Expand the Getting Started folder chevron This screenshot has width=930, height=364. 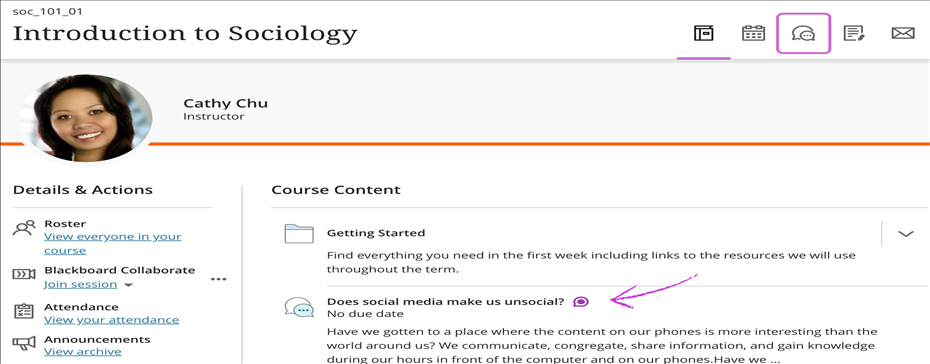(x=906, y=234)
